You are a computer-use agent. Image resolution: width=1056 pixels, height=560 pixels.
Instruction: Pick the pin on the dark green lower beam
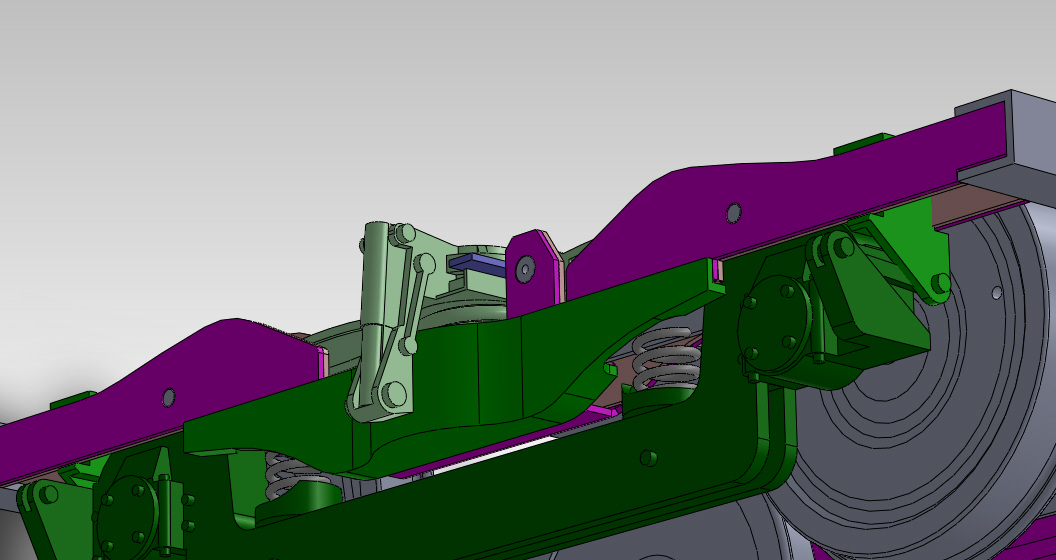click(648, 458)
